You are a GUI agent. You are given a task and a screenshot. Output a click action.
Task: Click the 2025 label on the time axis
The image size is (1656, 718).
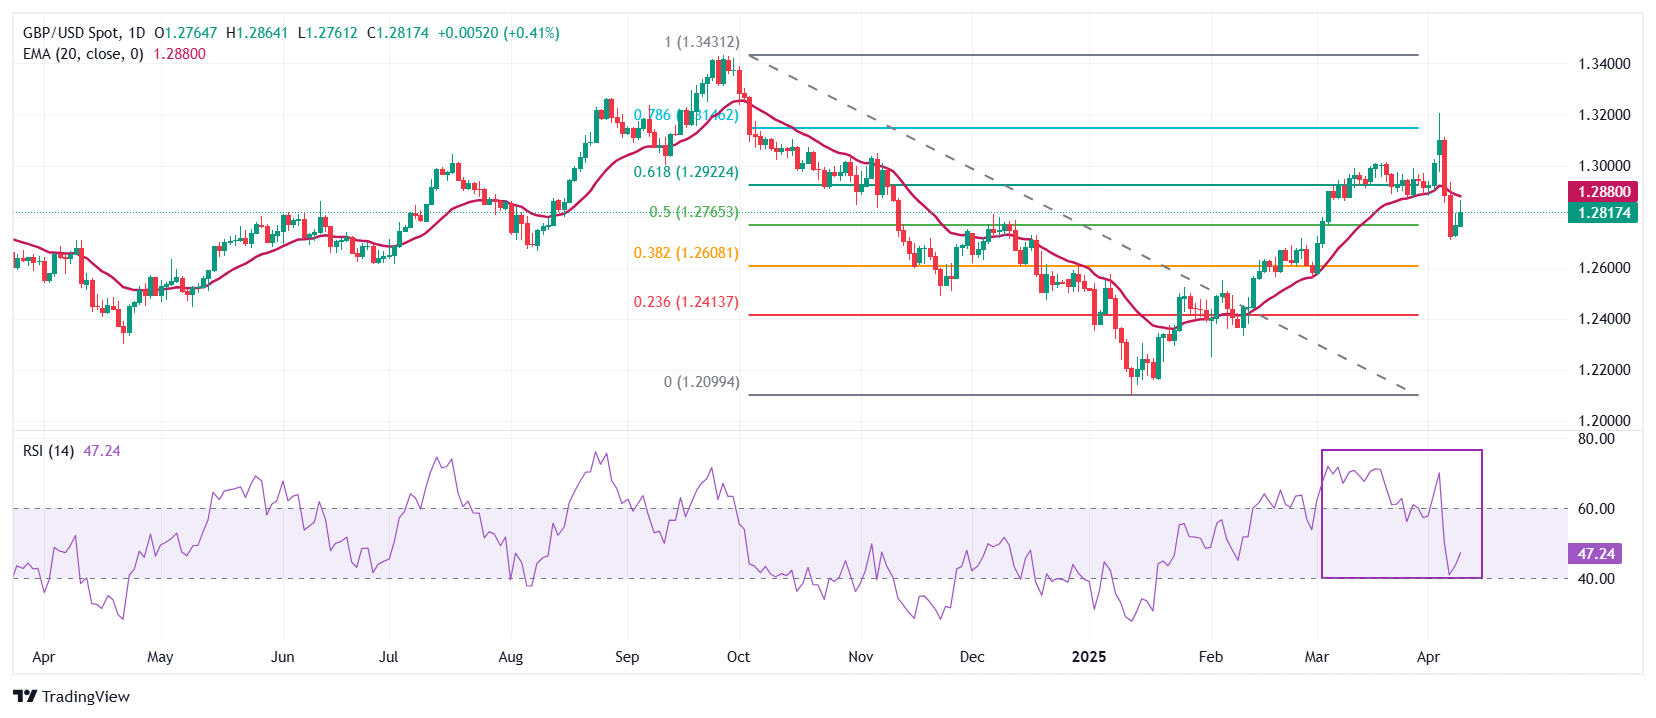1088,657
